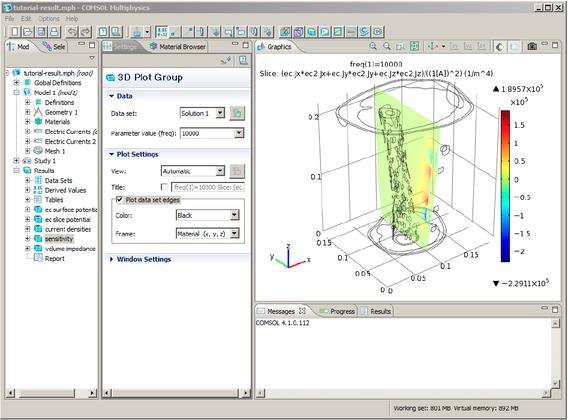This screenshot has height=420, width=568.
Task: Click the Redo arrow icon
Action: [x=85, y=32]
